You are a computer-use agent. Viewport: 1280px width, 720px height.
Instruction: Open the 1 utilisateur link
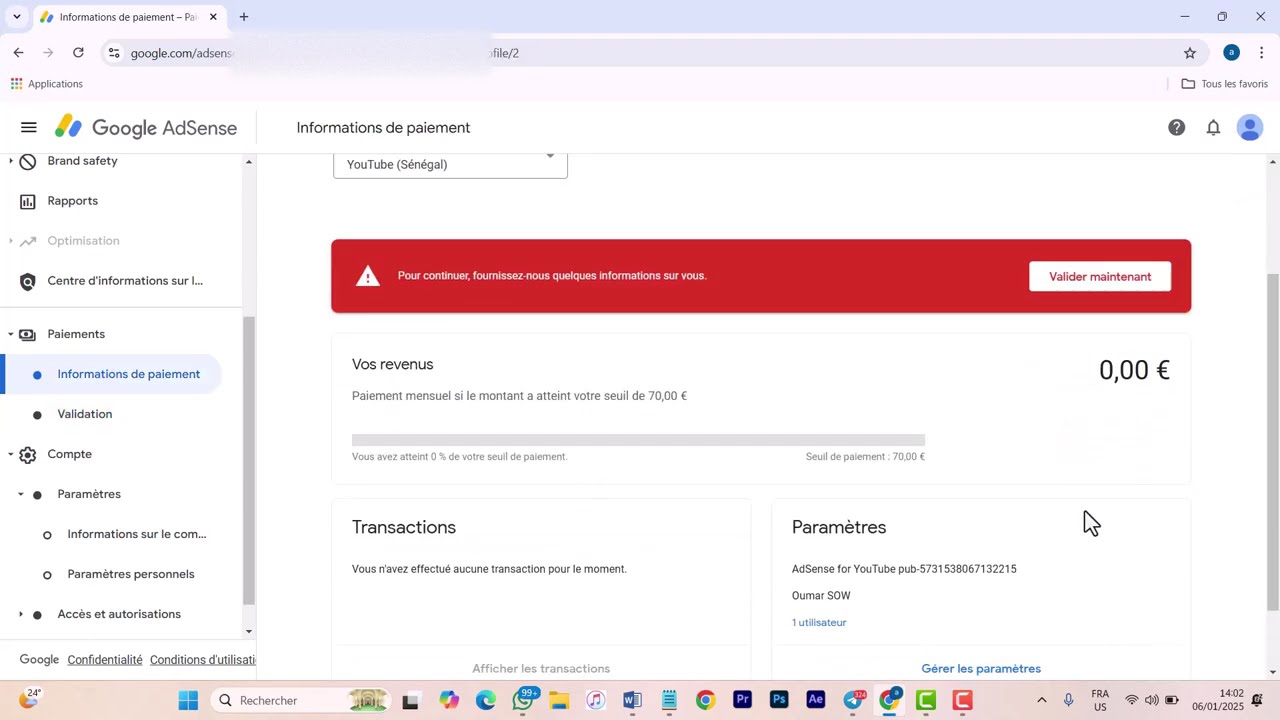point(819,622)
